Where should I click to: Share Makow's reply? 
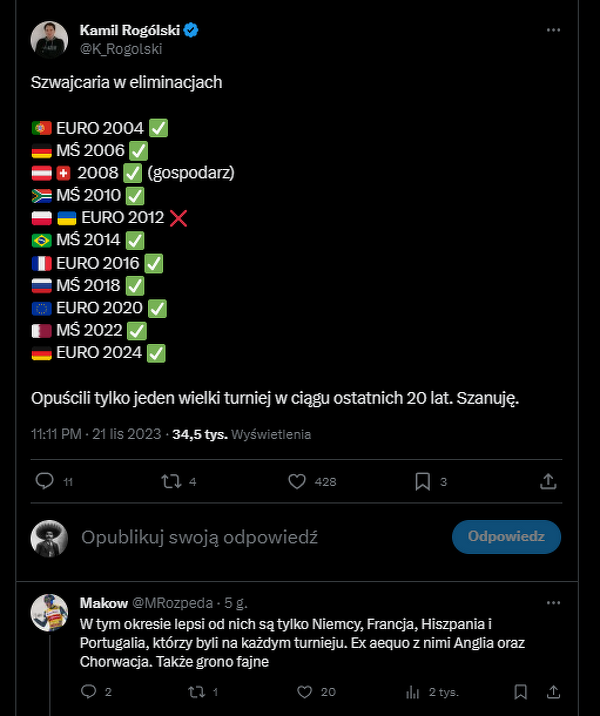click(551, 691)
